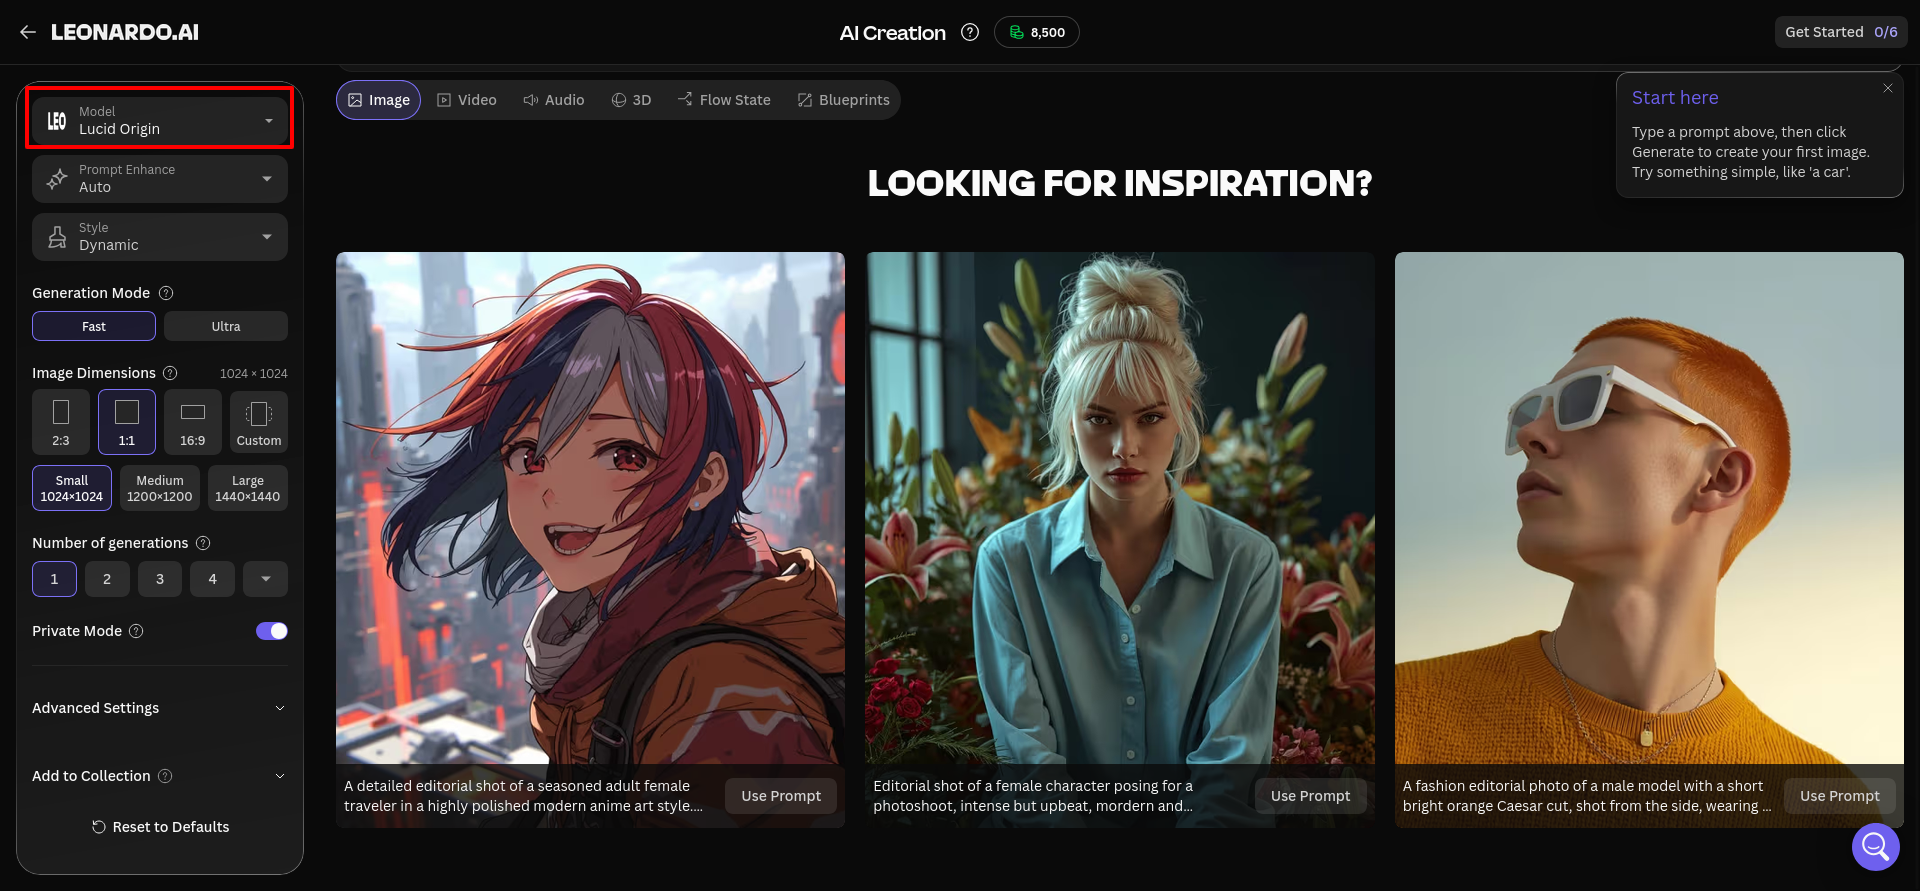Use Prompt for orange-haired male model
This screenshot has width=1920, height=891.
(1840, 796)
